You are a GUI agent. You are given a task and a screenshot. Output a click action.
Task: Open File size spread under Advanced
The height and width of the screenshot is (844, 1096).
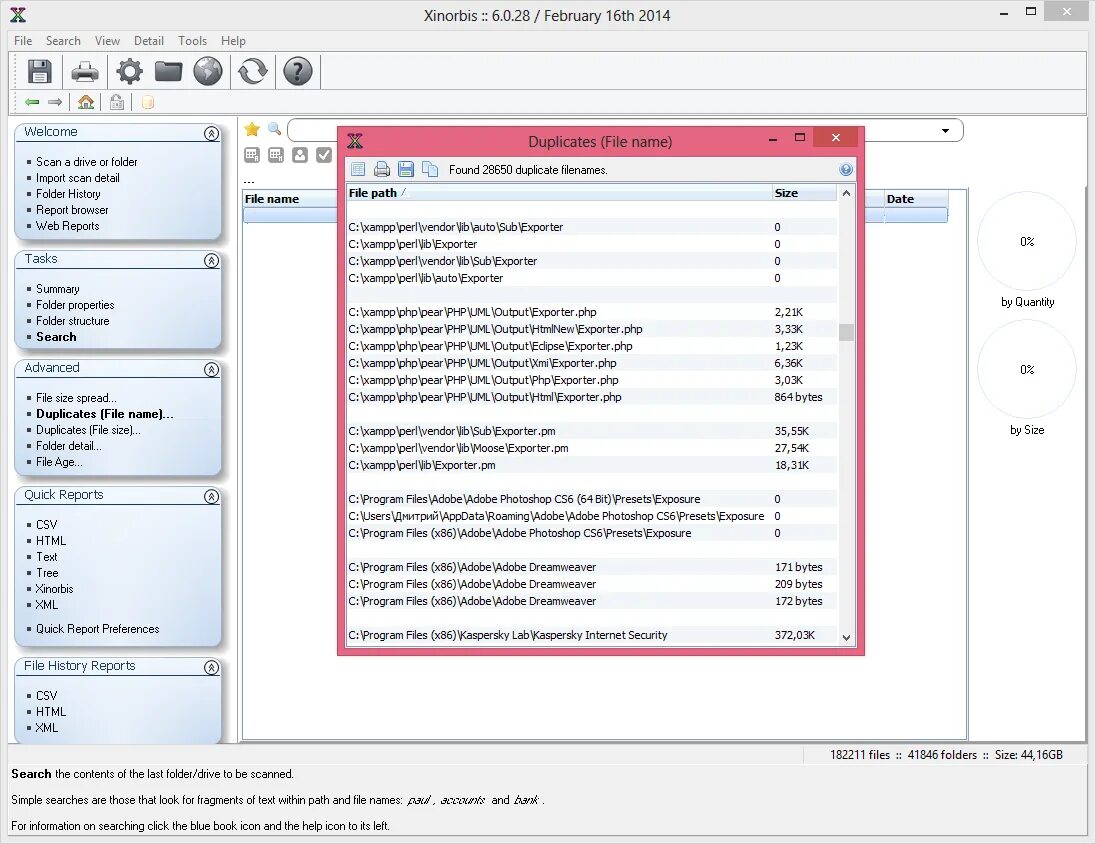76,398
